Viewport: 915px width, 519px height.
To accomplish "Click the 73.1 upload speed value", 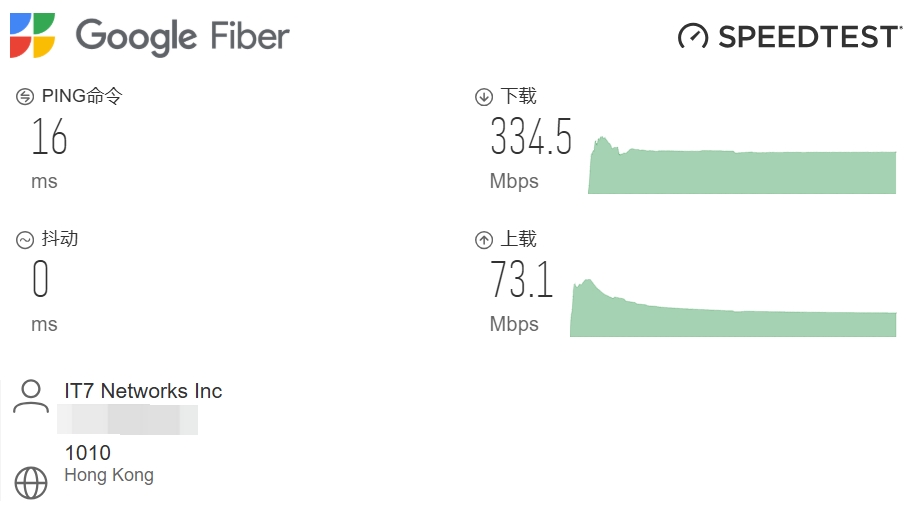I will [x=521, y=281].
